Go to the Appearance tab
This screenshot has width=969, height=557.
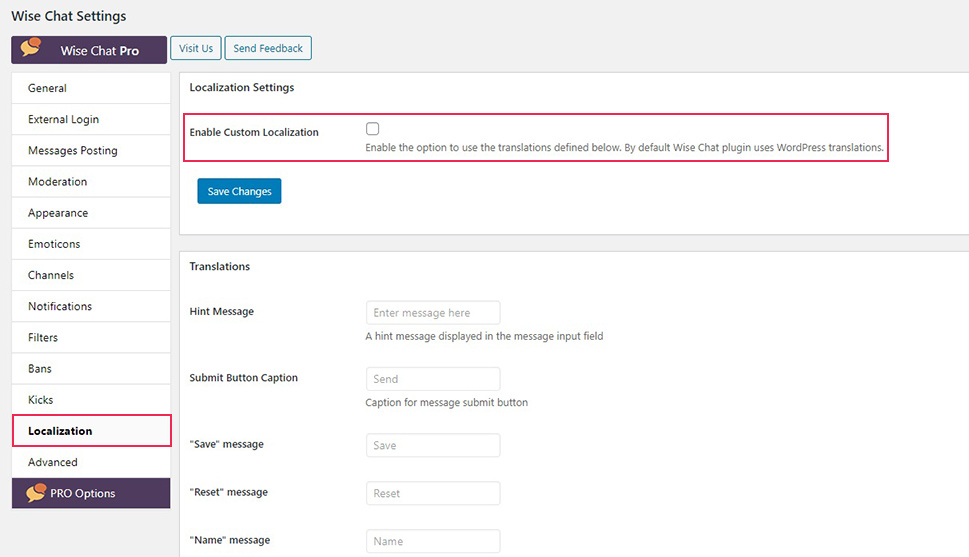91,213
